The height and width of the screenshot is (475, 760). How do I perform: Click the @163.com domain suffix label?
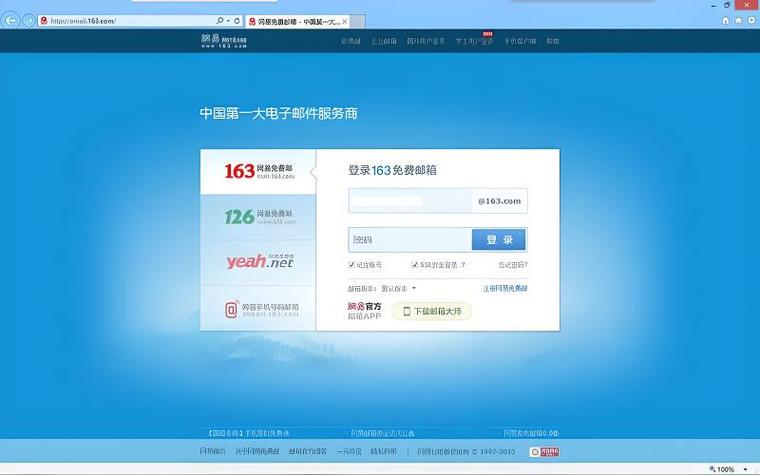[x=499, y=201]
